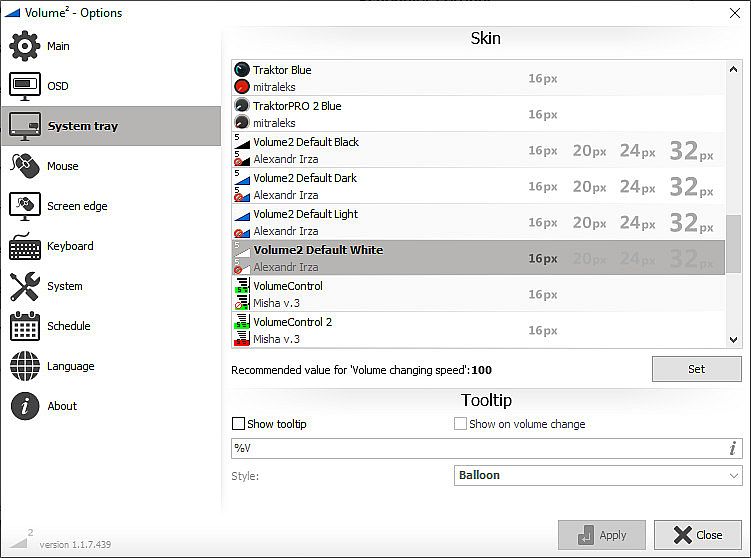Image resolution: width=751 pixels, height=558 pixels.
Task: Select the Traktor Blue skin row
Action: (478, 78)
